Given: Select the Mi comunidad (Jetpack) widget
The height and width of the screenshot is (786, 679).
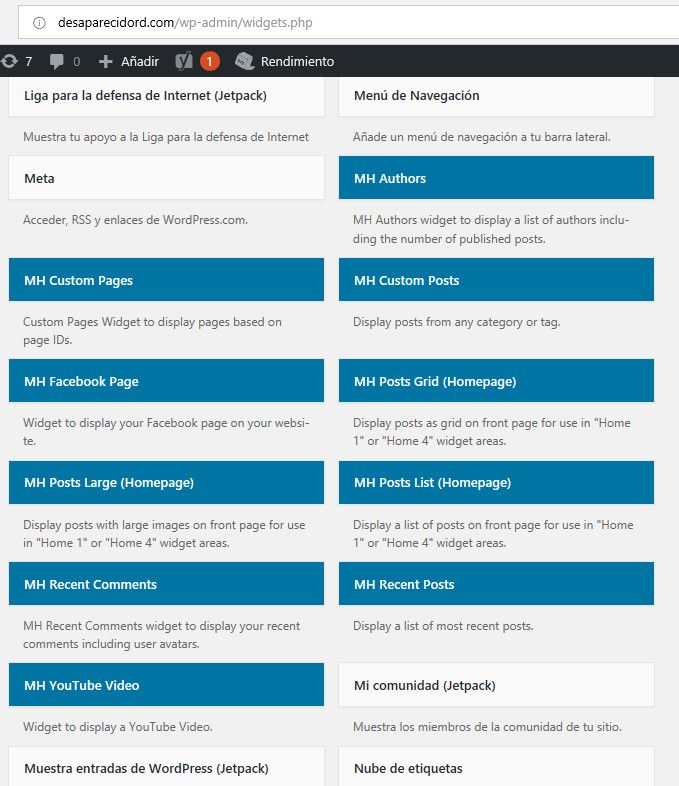Looking at the screenshot, I should tap(496, 685).
